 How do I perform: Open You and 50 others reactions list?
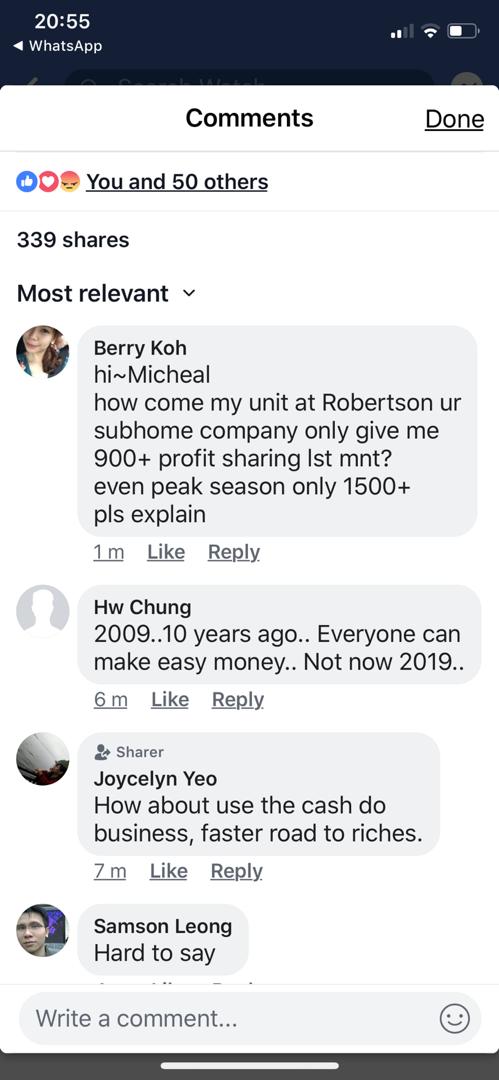pos(176,182)
